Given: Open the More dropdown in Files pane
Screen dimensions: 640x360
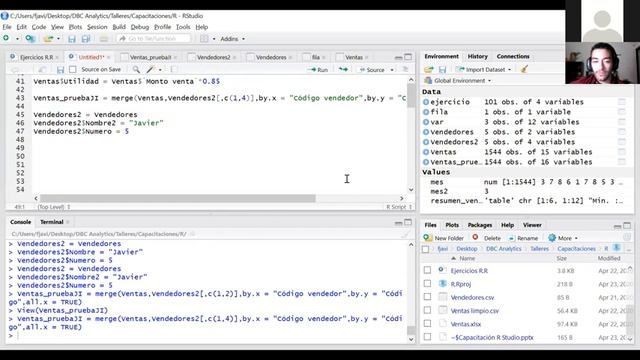Looking at the screenshot, I should pyautogui.click(x=564, y=238).
